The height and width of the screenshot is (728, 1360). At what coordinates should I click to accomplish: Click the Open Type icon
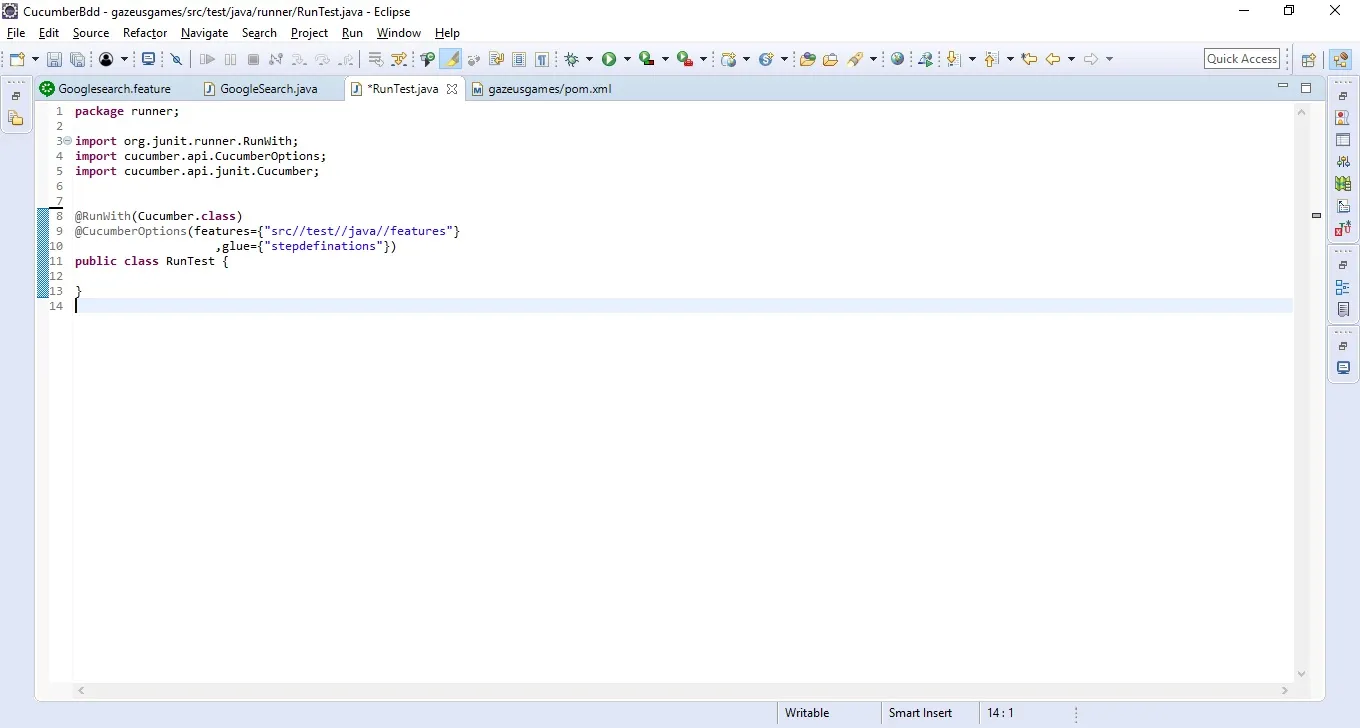click(808, 59)
